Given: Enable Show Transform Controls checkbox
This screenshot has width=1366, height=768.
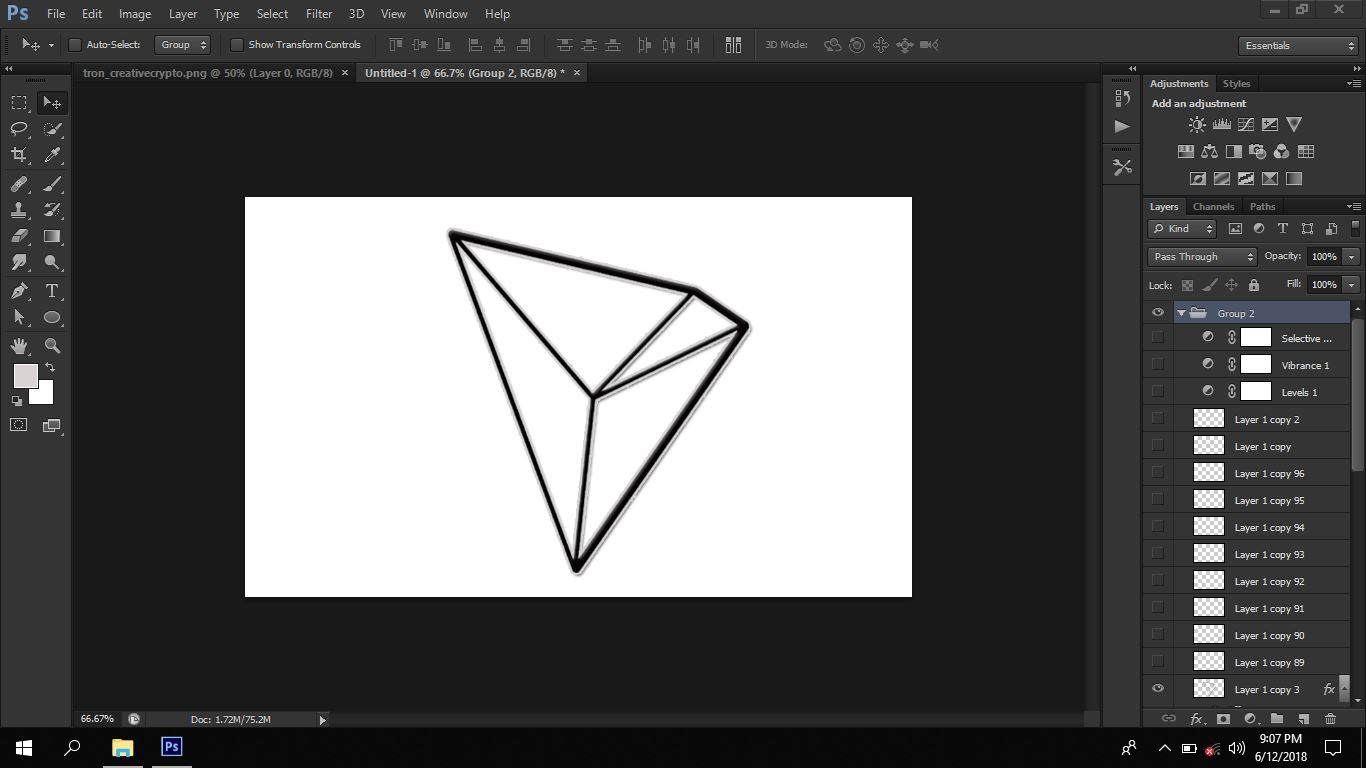Looking at the screenshot, I should pos(237,45).
